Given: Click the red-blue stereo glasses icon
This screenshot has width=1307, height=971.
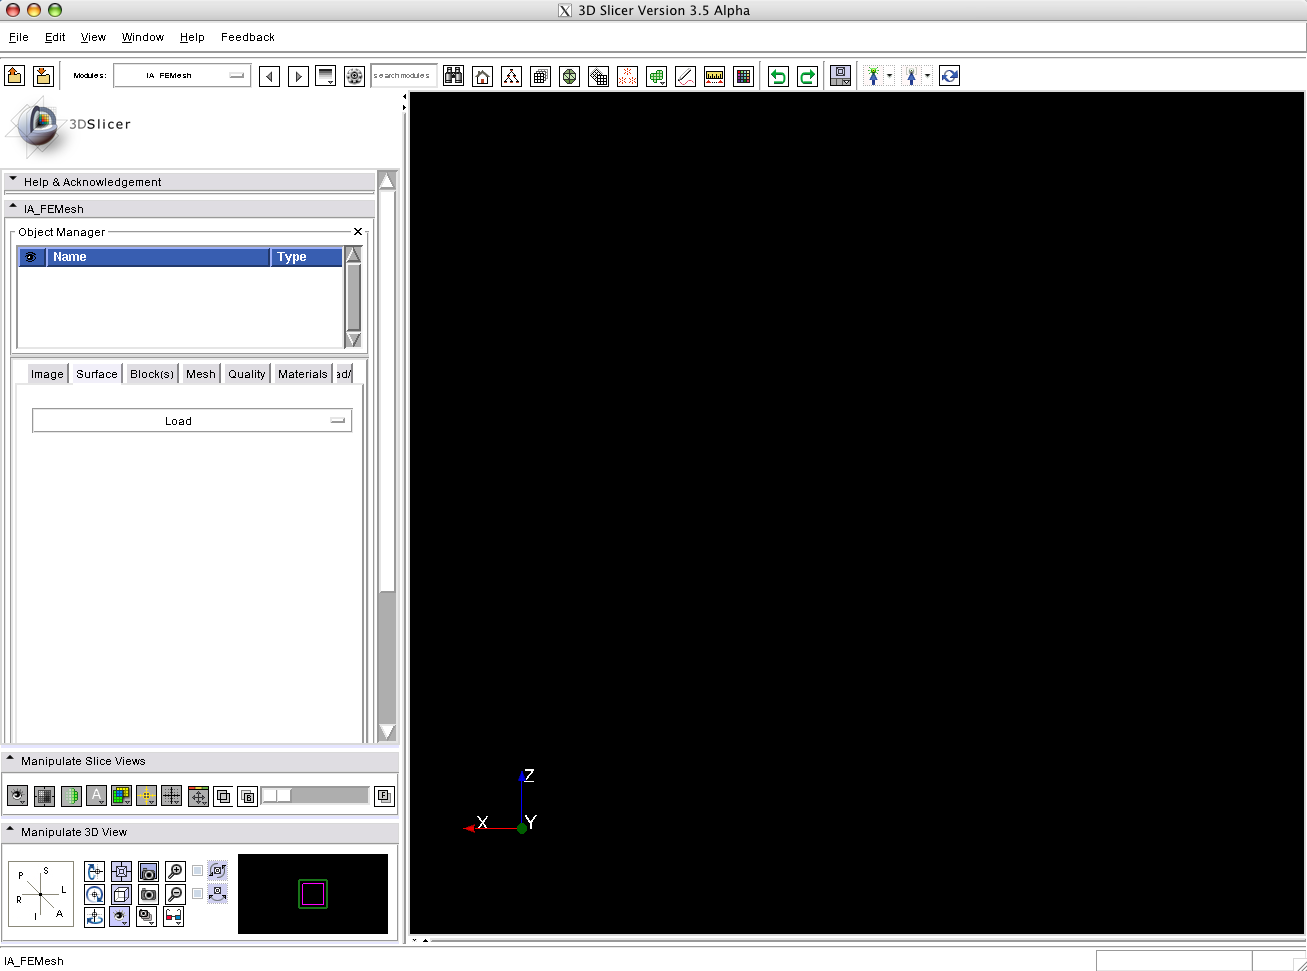Looking at the screenshot, I should 174,916.
